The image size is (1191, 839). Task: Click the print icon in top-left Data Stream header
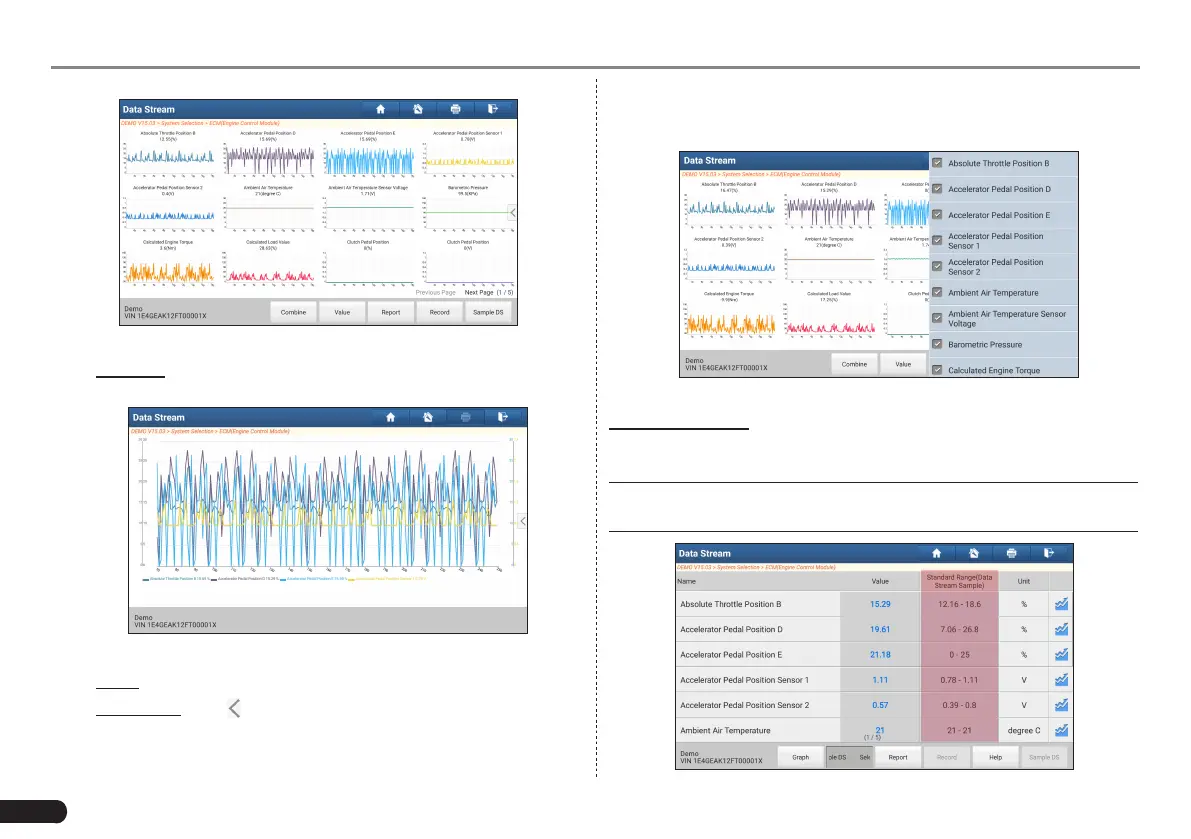click(455, 109)
